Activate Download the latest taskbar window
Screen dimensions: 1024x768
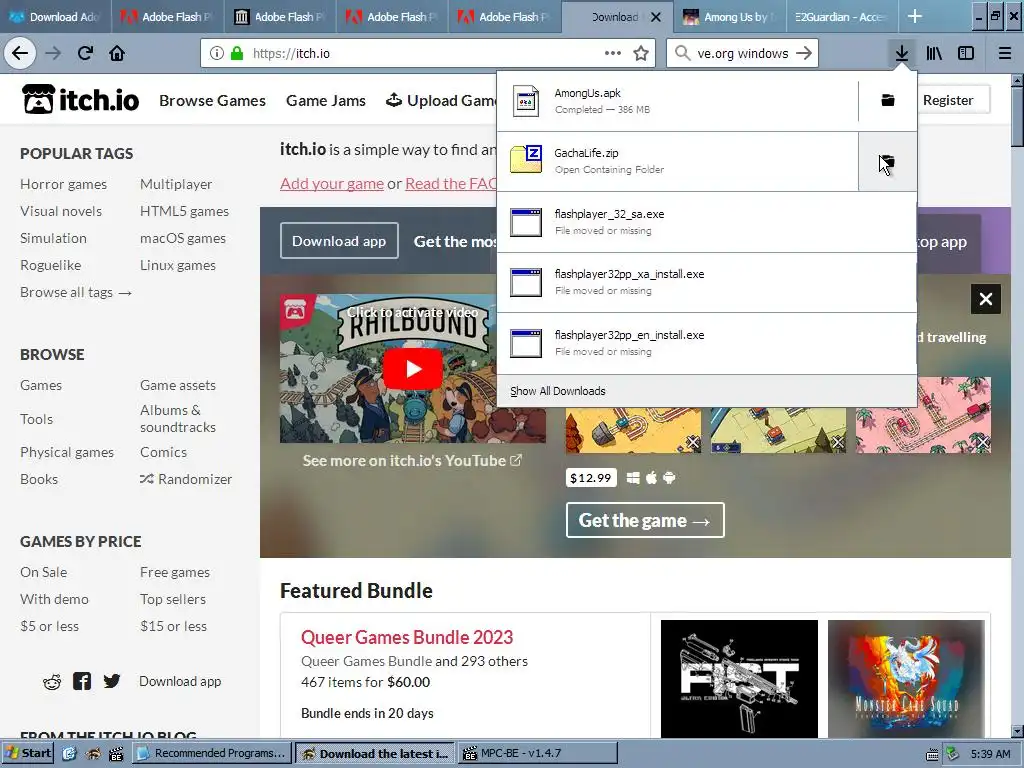(x=375, y=753)
